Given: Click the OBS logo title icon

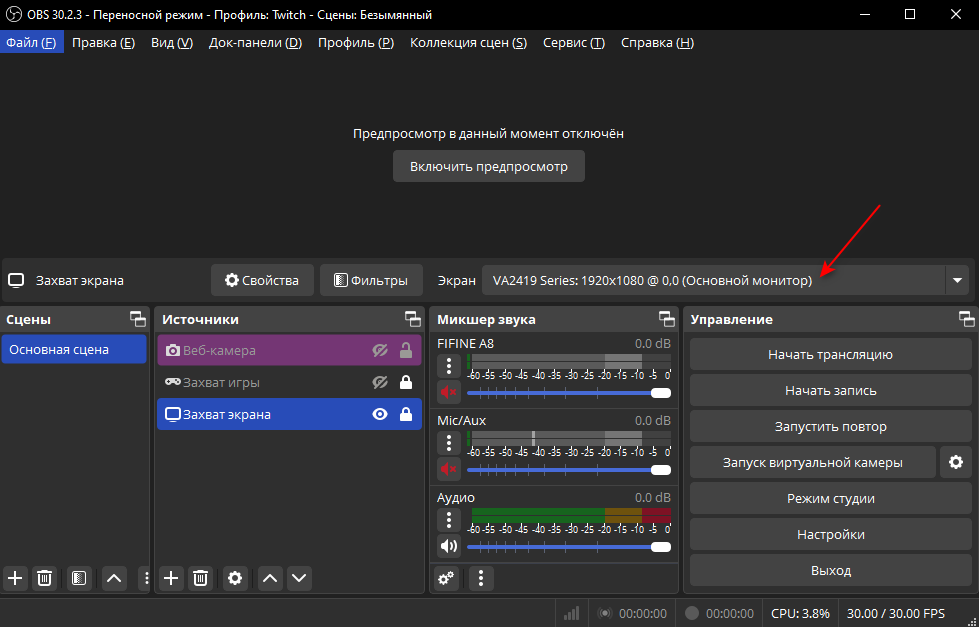Looking at the screenshot, I should (13, 14).
